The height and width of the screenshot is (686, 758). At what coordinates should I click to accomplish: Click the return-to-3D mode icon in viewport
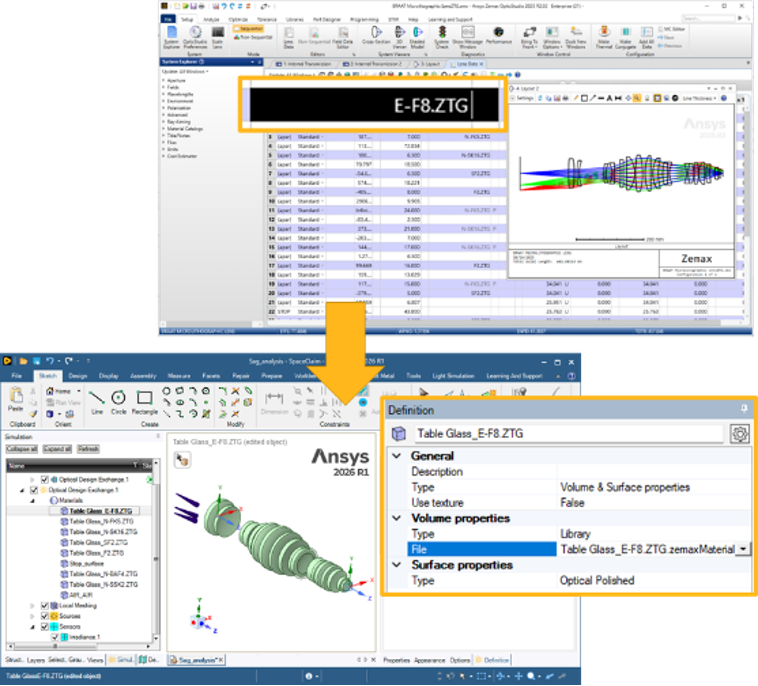tap(182, 460)
